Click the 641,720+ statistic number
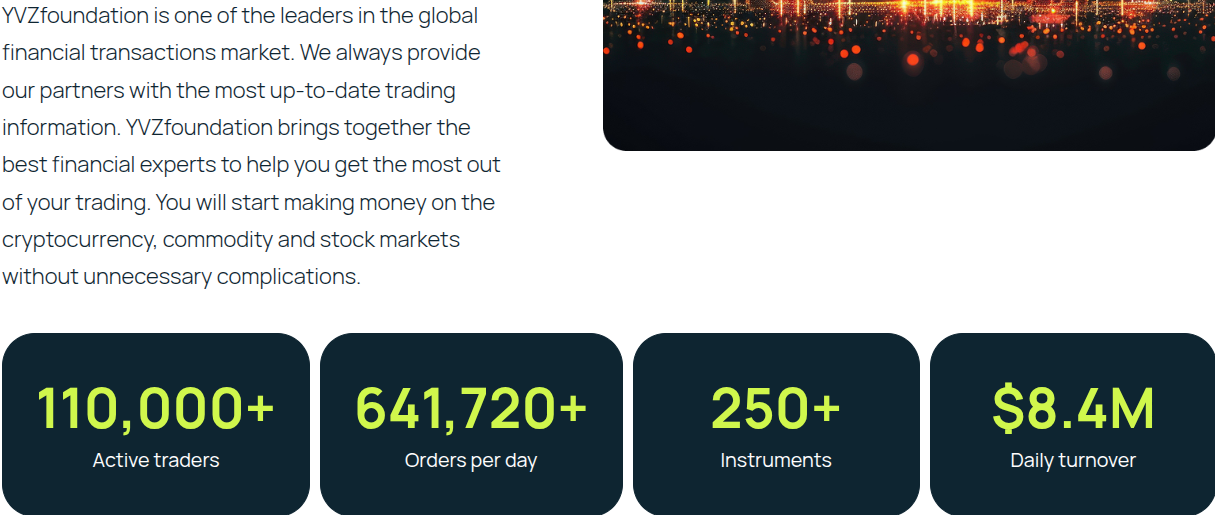The height and width of the screenshot is (515, 1215). click(x=471, y=408)
